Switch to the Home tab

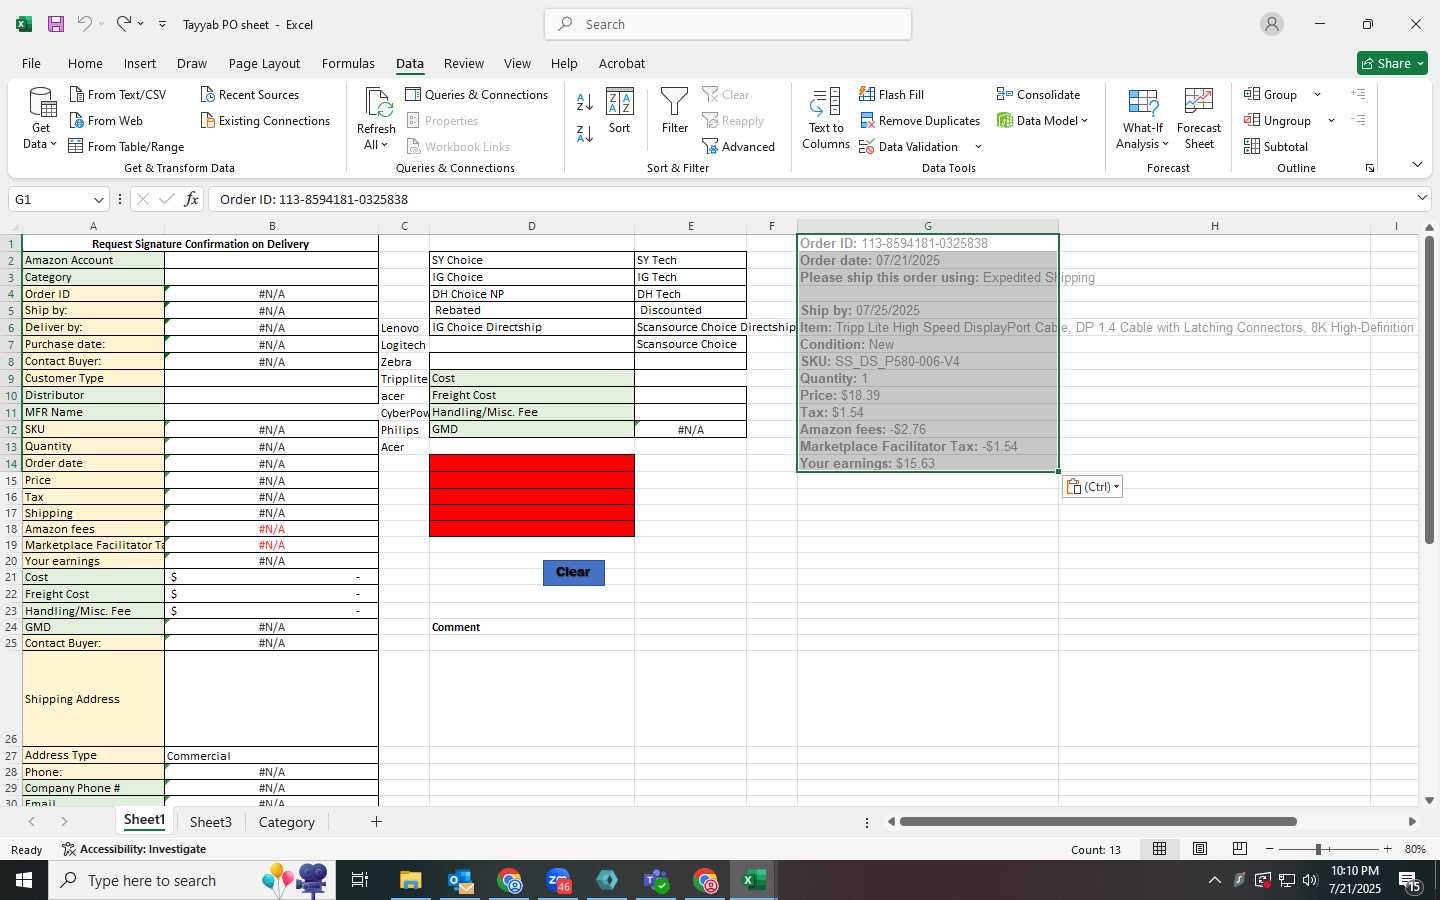[x=85, y=63]
